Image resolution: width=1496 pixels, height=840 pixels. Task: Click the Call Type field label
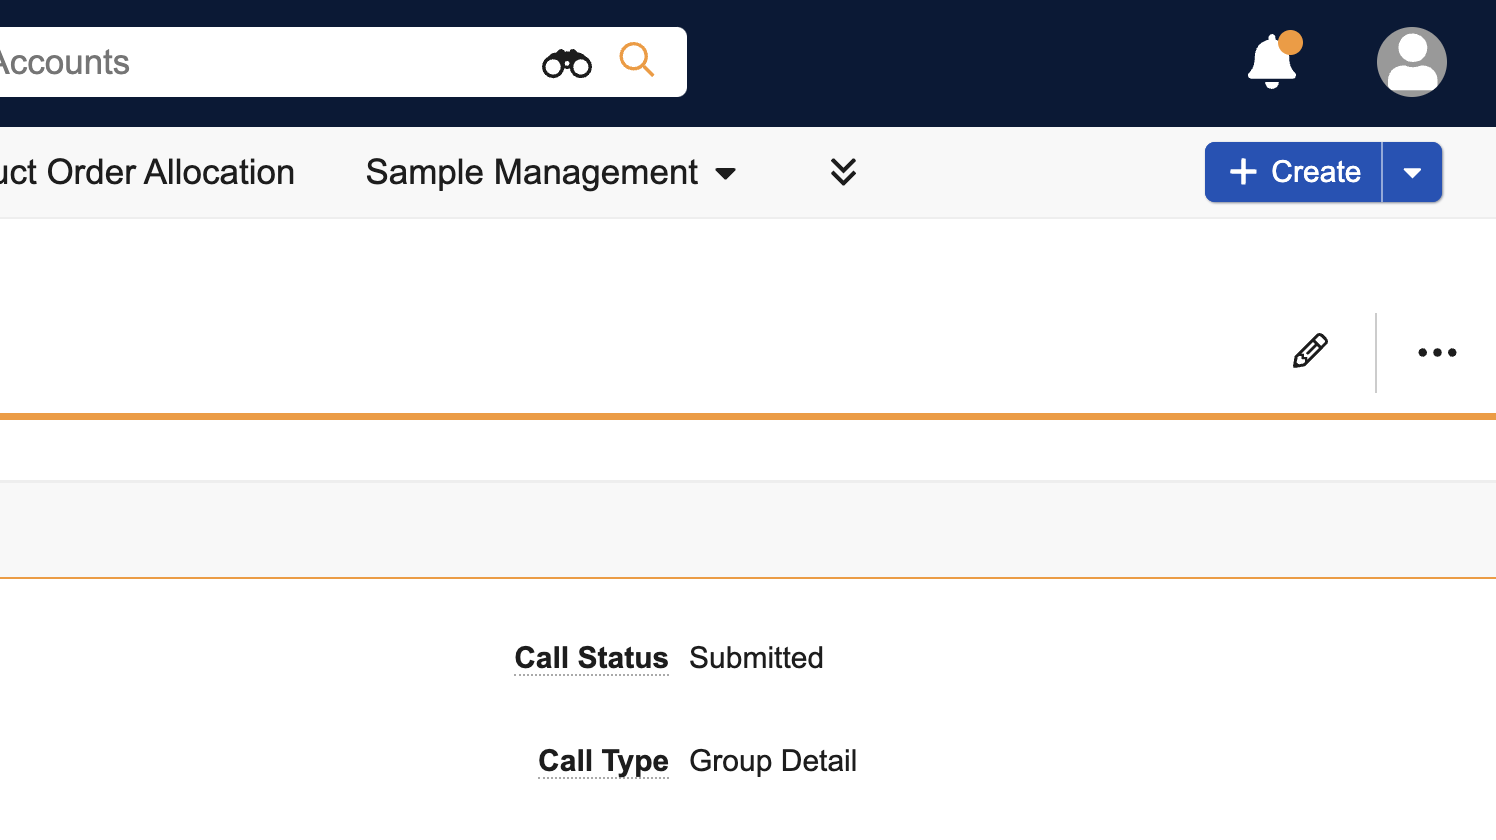point(603,761)
